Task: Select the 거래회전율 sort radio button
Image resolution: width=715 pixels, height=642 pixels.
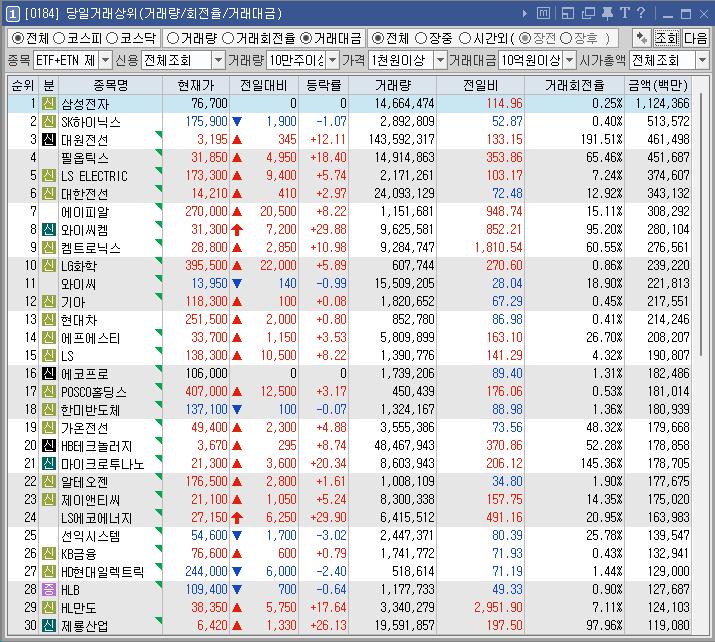Action: tap(228, 38)
